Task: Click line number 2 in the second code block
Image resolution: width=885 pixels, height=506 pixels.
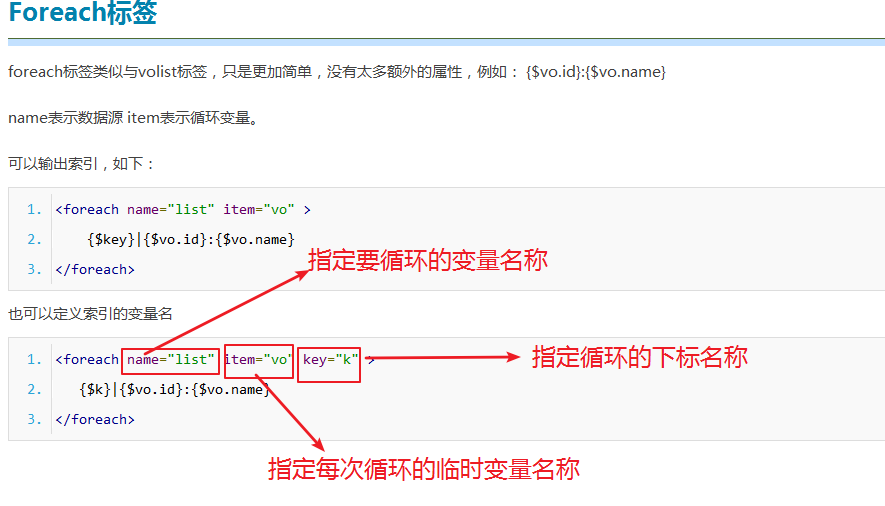Action: 34,389
